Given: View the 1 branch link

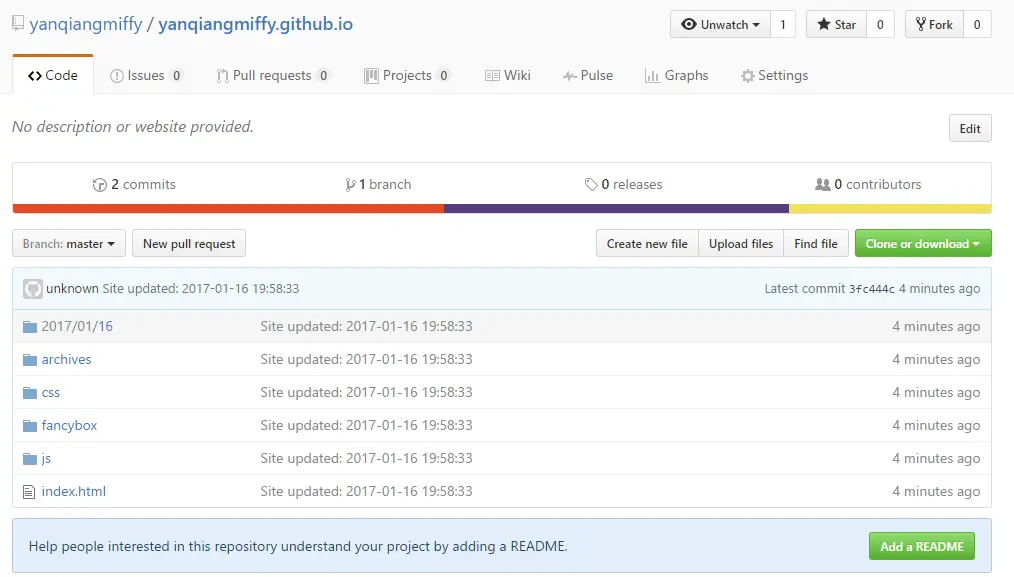Looking at the screenshot, I should [378, 184].
